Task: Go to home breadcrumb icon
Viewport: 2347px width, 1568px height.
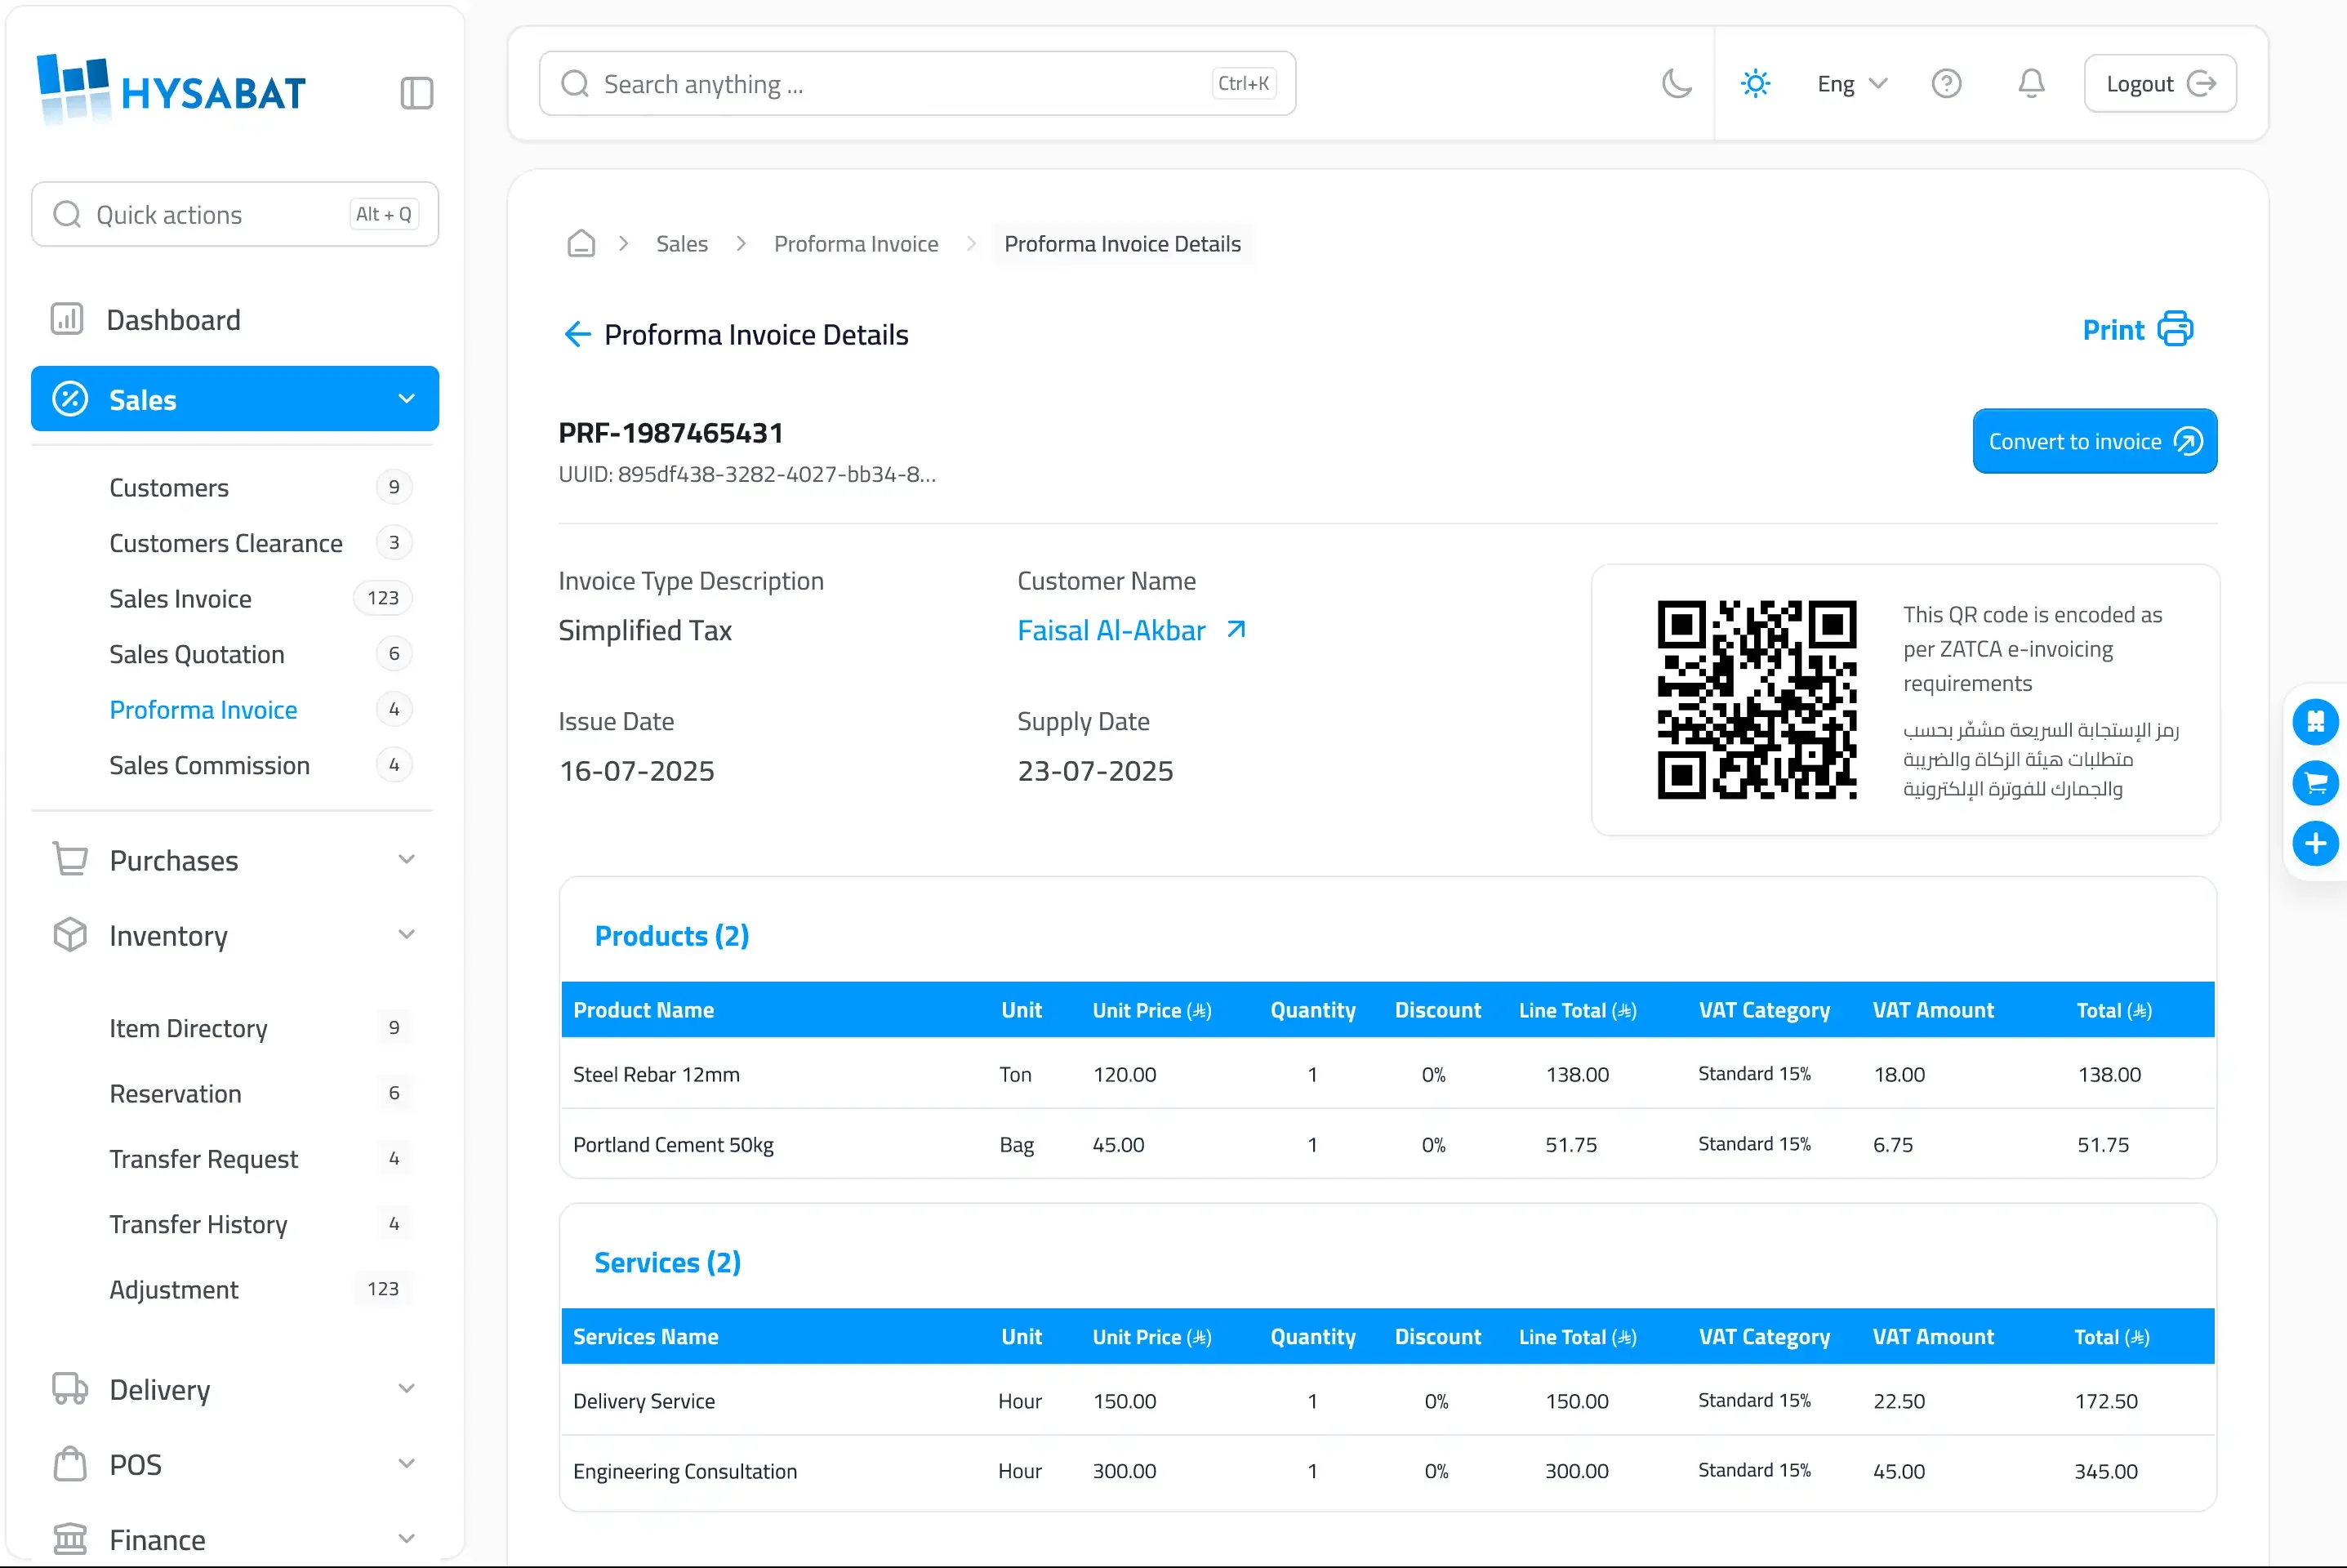Action: 581,243
